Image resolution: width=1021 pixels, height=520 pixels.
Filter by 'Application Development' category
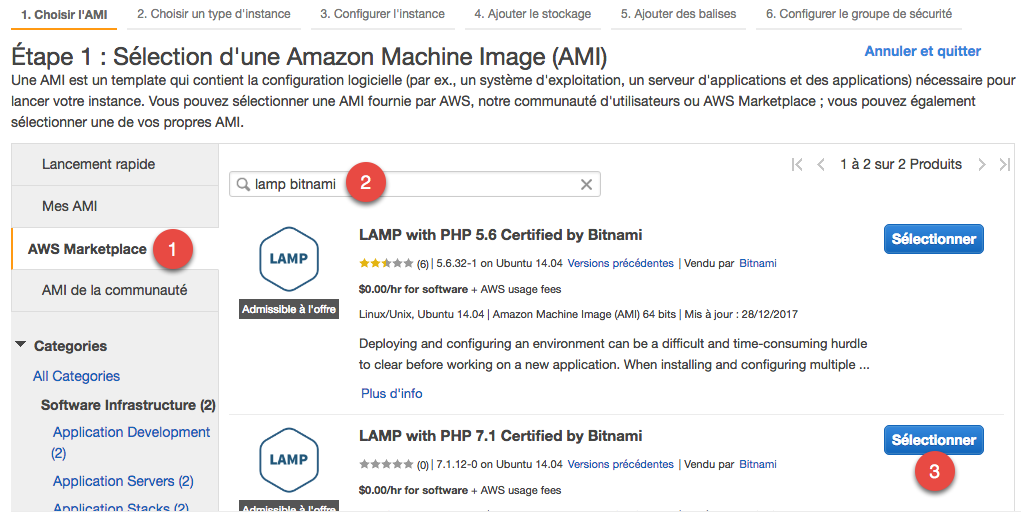(131, 432)
